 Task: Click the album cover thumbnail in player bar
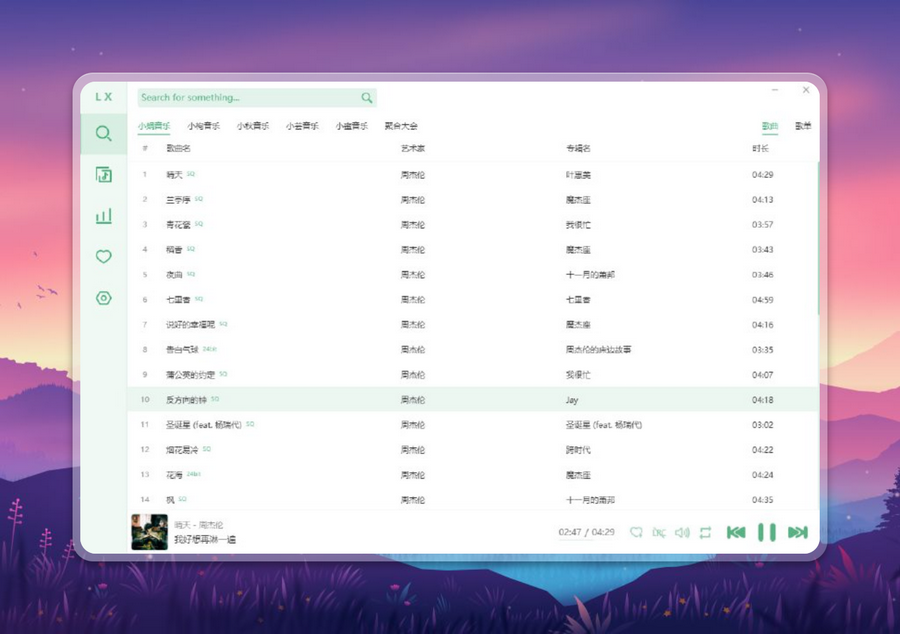[x=149, y=532]
